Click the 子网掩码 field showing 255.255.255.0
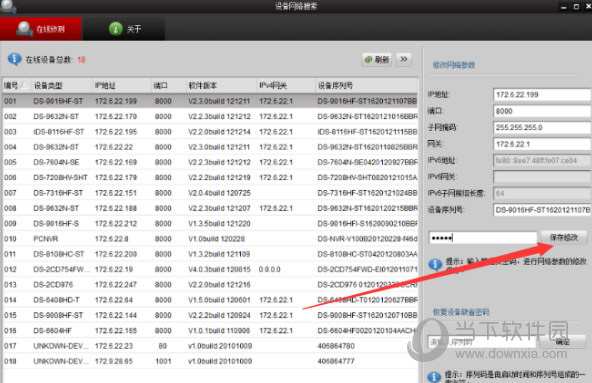Screen dimensions: 592x383 click(x=542, y=128)
